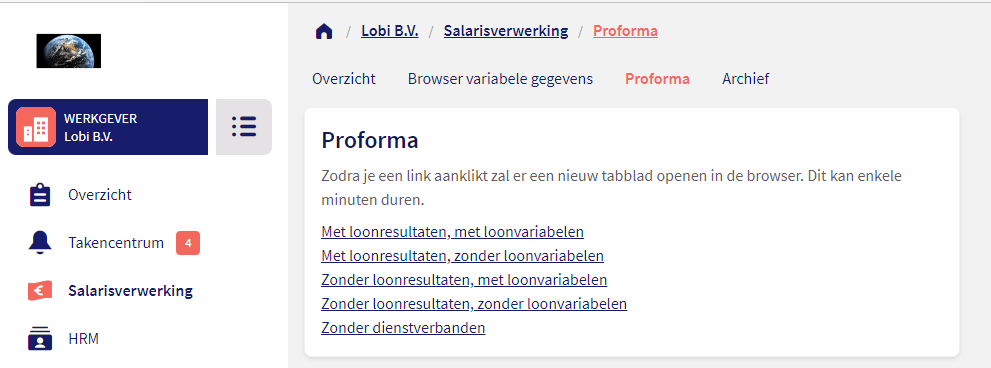Image resolution: width=991 pixels, height=368 pixels.
Task: Go to the Salarisverwerking breadcrumb link
Action: (x=506, y=31)
